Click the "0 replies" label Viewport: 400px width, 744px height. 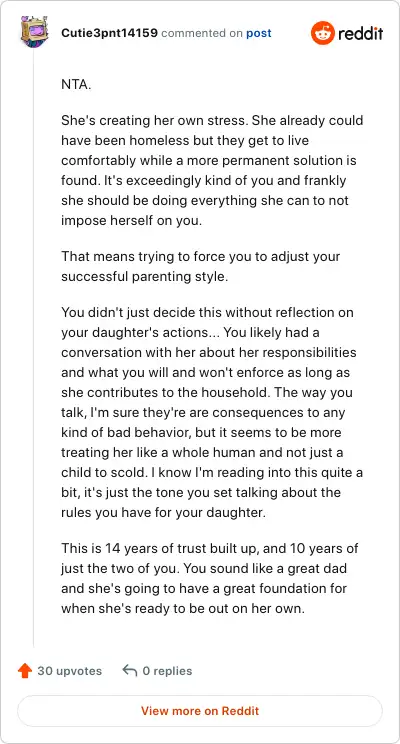pos(167,671)
